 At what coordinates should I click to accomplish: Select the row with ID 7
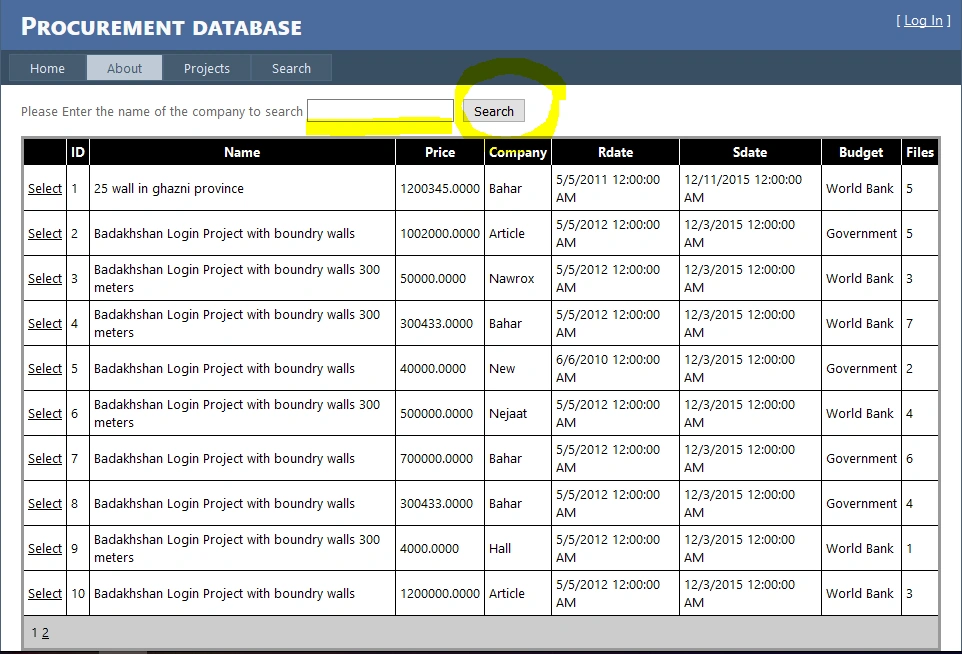click(45, 458)
